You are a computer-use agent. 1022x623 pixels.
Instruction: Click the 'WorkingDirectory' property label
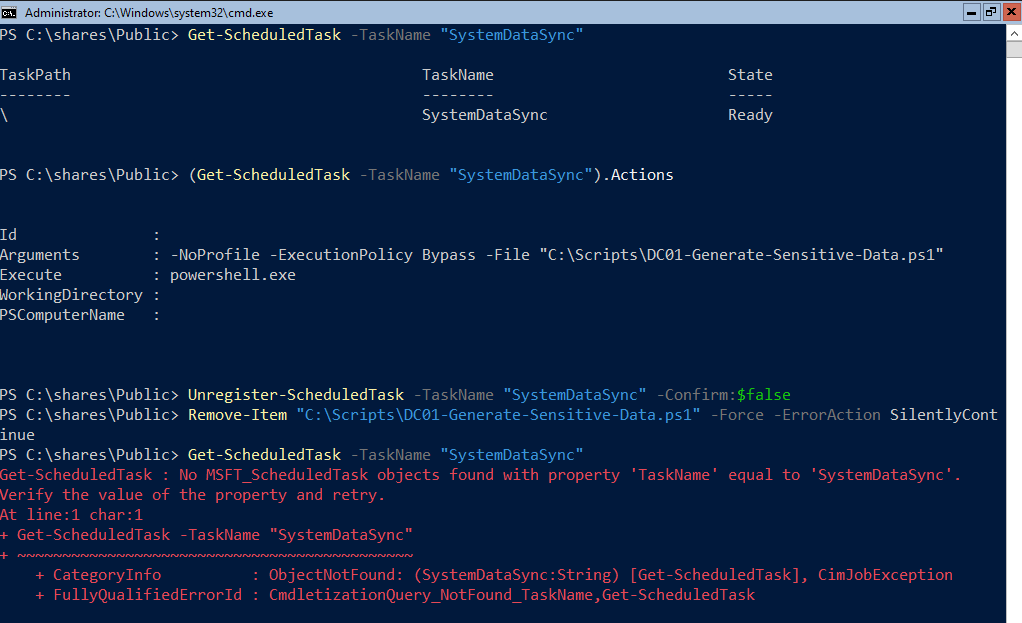(x=71, y=295)
